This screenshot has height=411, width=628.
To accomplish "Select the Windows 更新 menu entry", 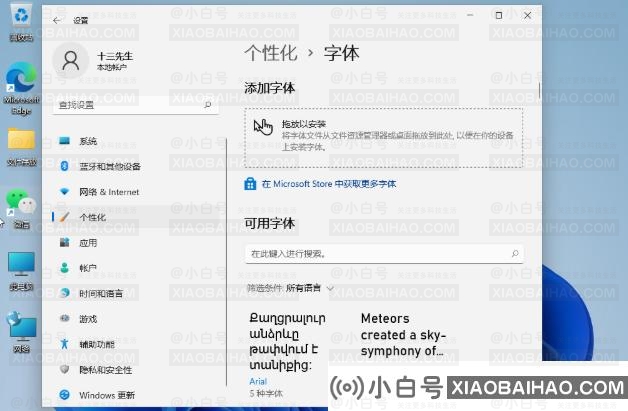I will [136, 395].
